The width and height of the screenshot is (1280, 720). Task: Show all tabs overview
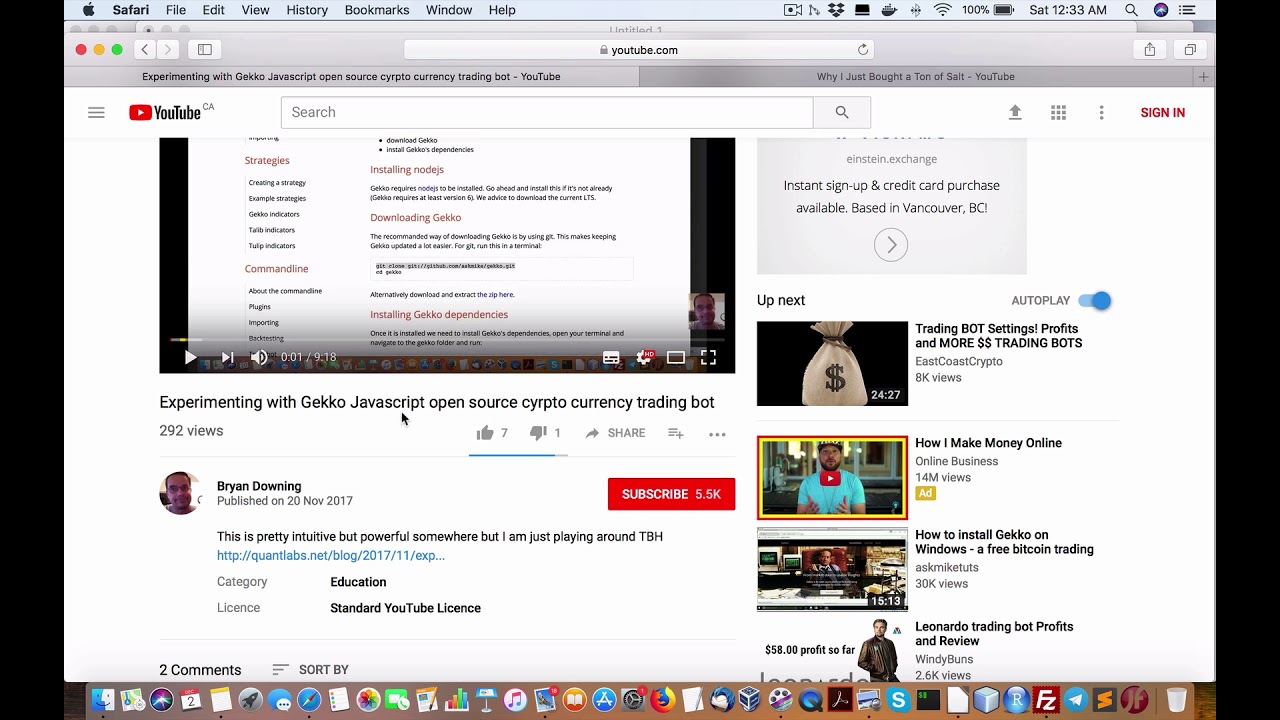click(x=1190, y=49)
